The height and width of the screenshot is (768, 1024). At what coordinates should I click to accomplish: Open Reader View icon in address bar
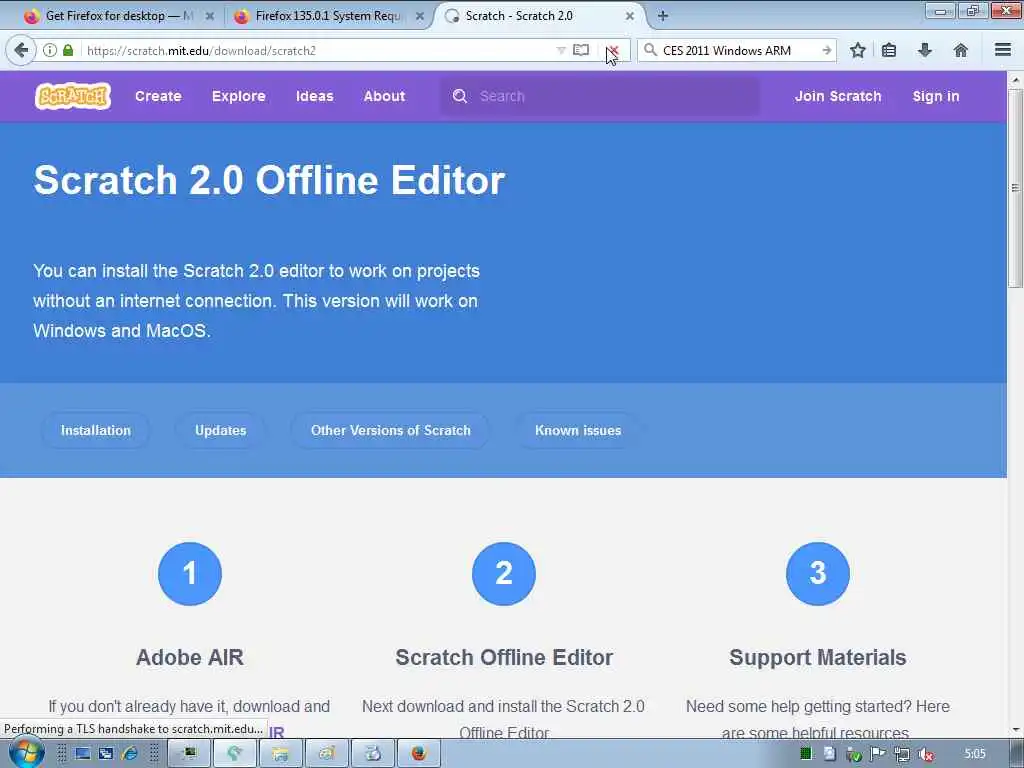581,50
